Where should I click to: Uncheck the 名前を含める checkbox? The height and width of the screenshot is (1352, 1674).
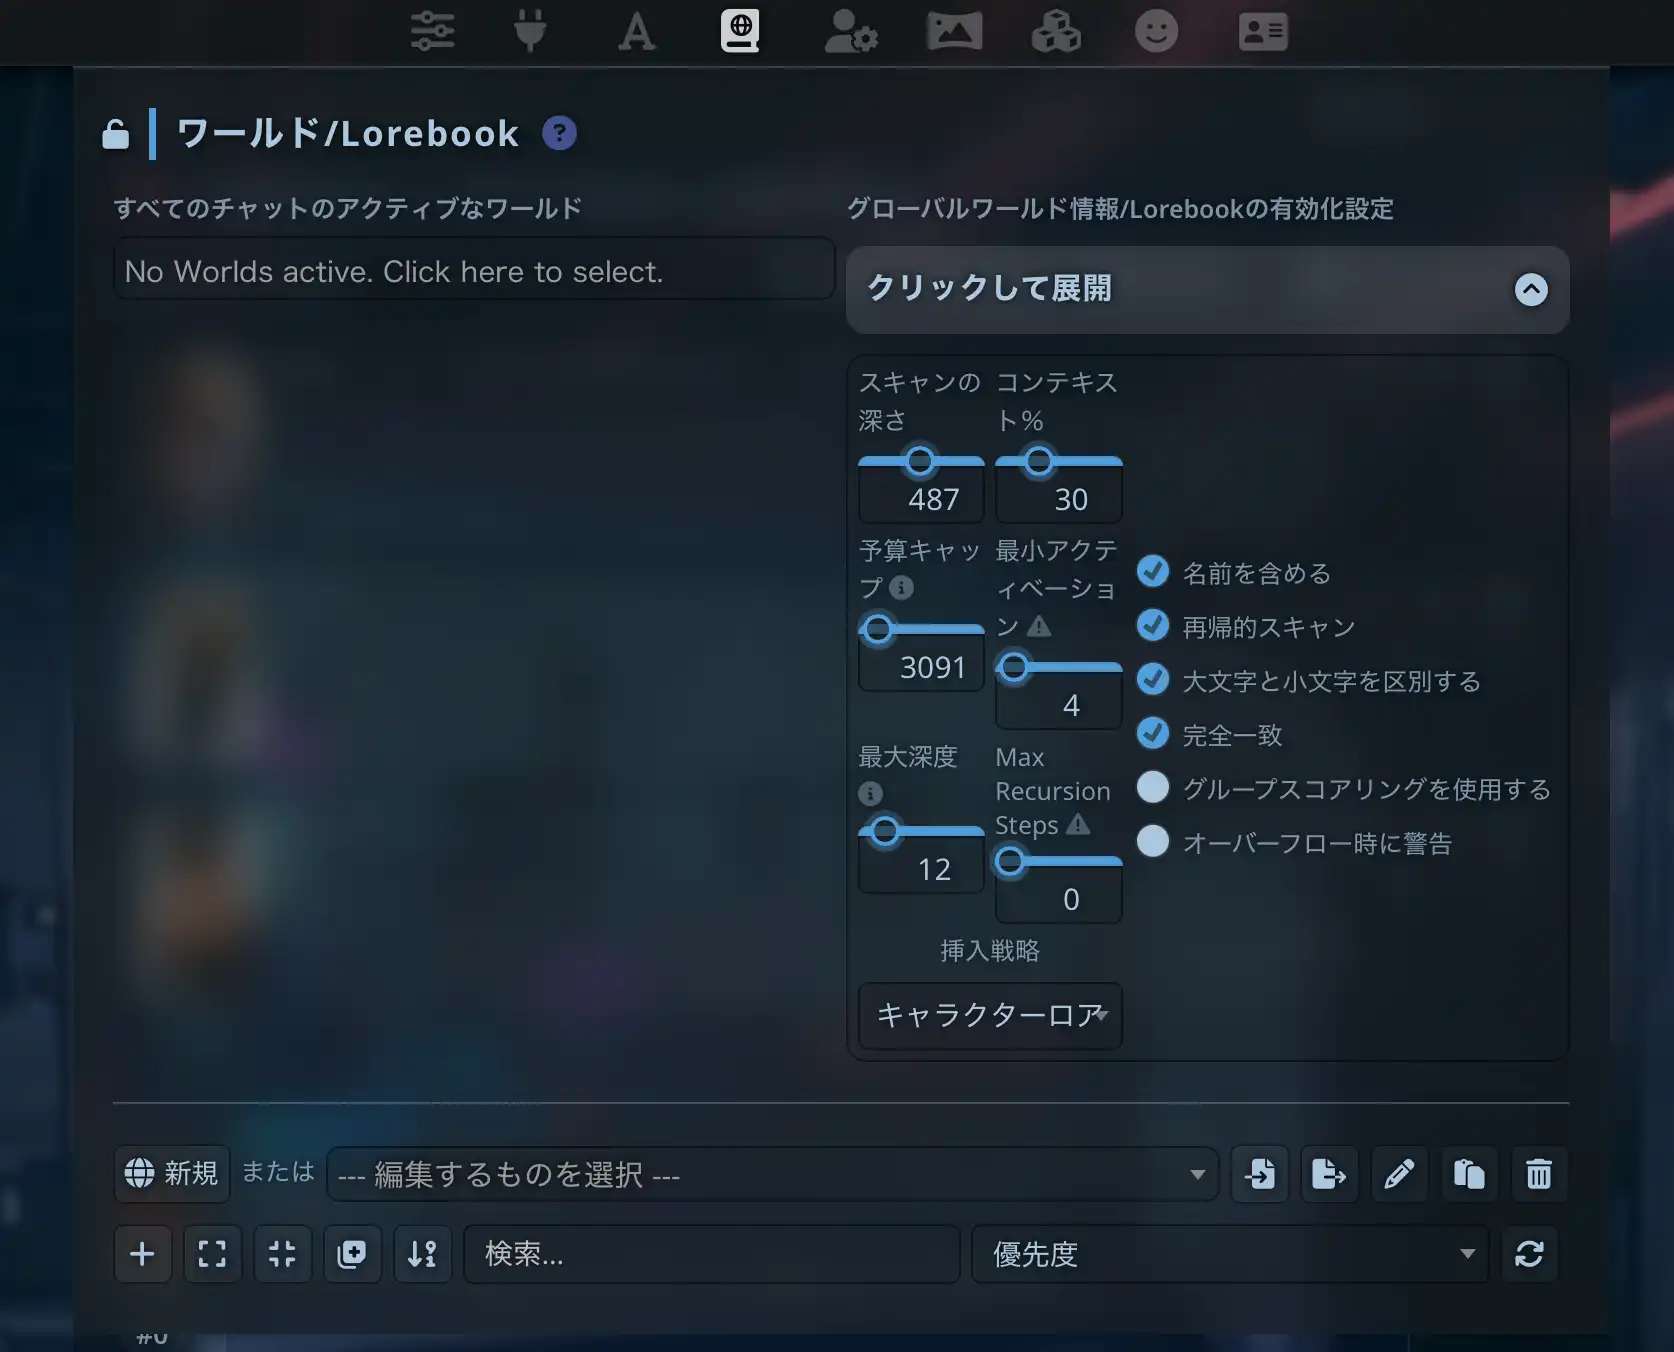(1153, 571)
